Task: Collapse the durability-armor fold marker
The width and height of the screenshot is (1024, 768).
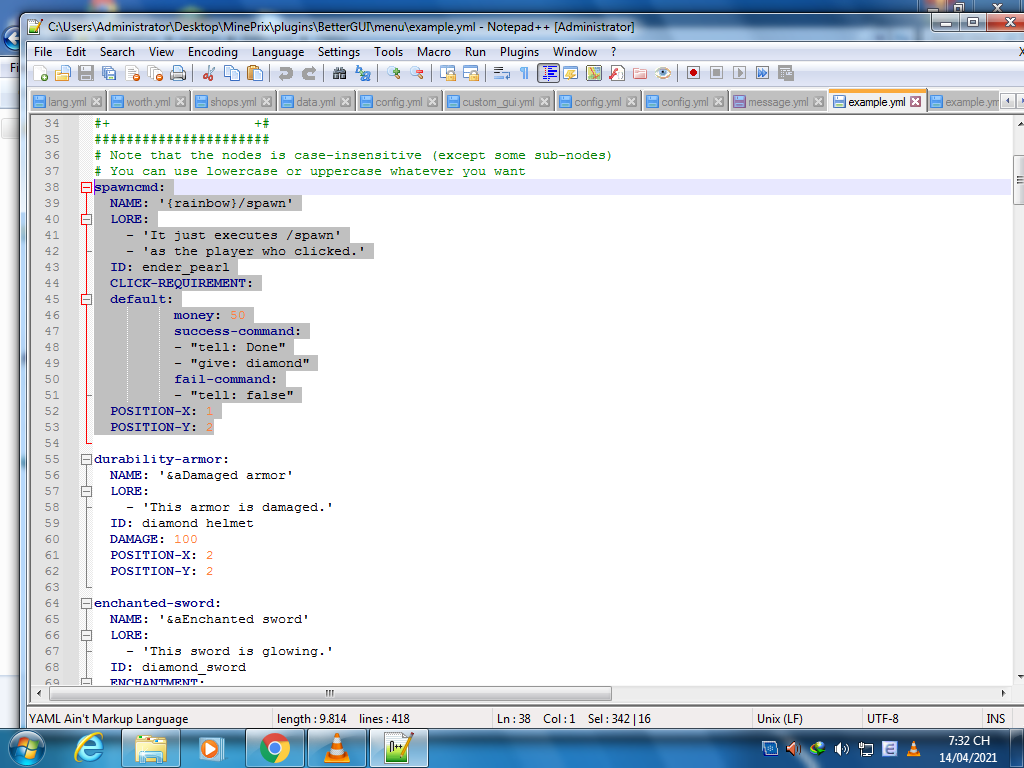Action: pos(86,459)
